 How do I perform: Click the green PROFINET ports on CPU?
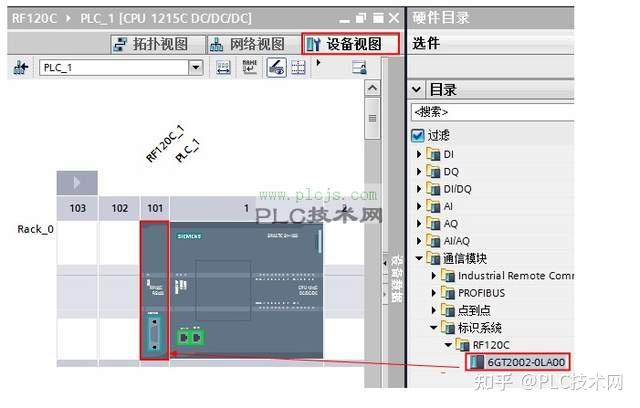point(190,337)
